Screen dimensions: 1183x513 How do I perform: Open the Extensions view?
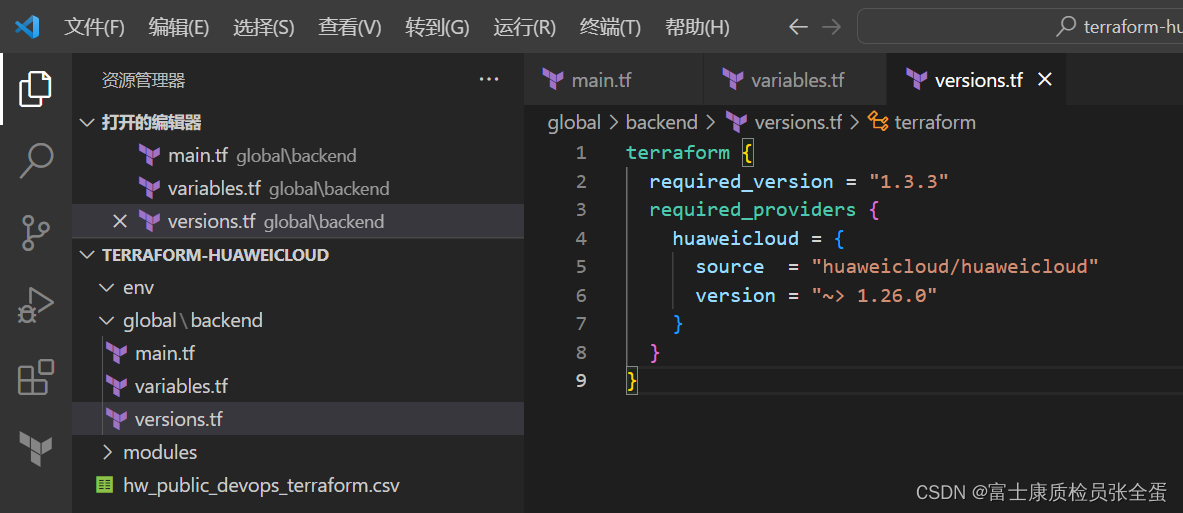pyautogui.click(x=35, y=377)
